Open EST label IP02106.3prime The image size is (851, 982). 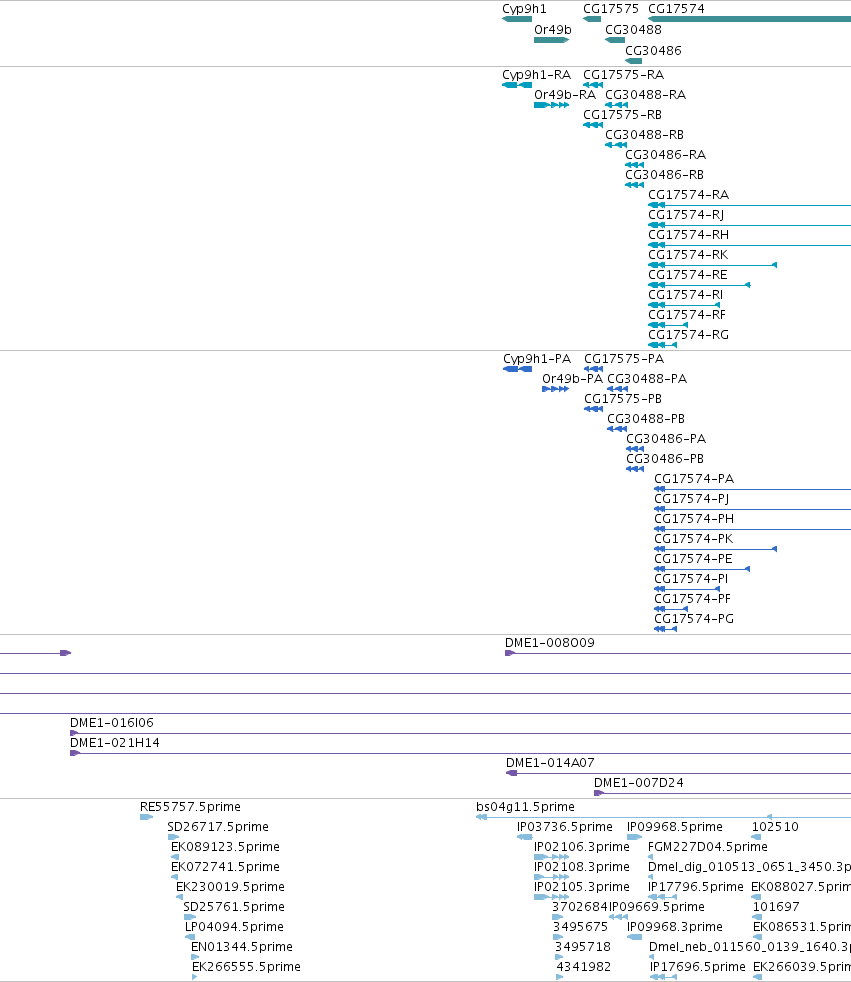click(x=582, y=847)
